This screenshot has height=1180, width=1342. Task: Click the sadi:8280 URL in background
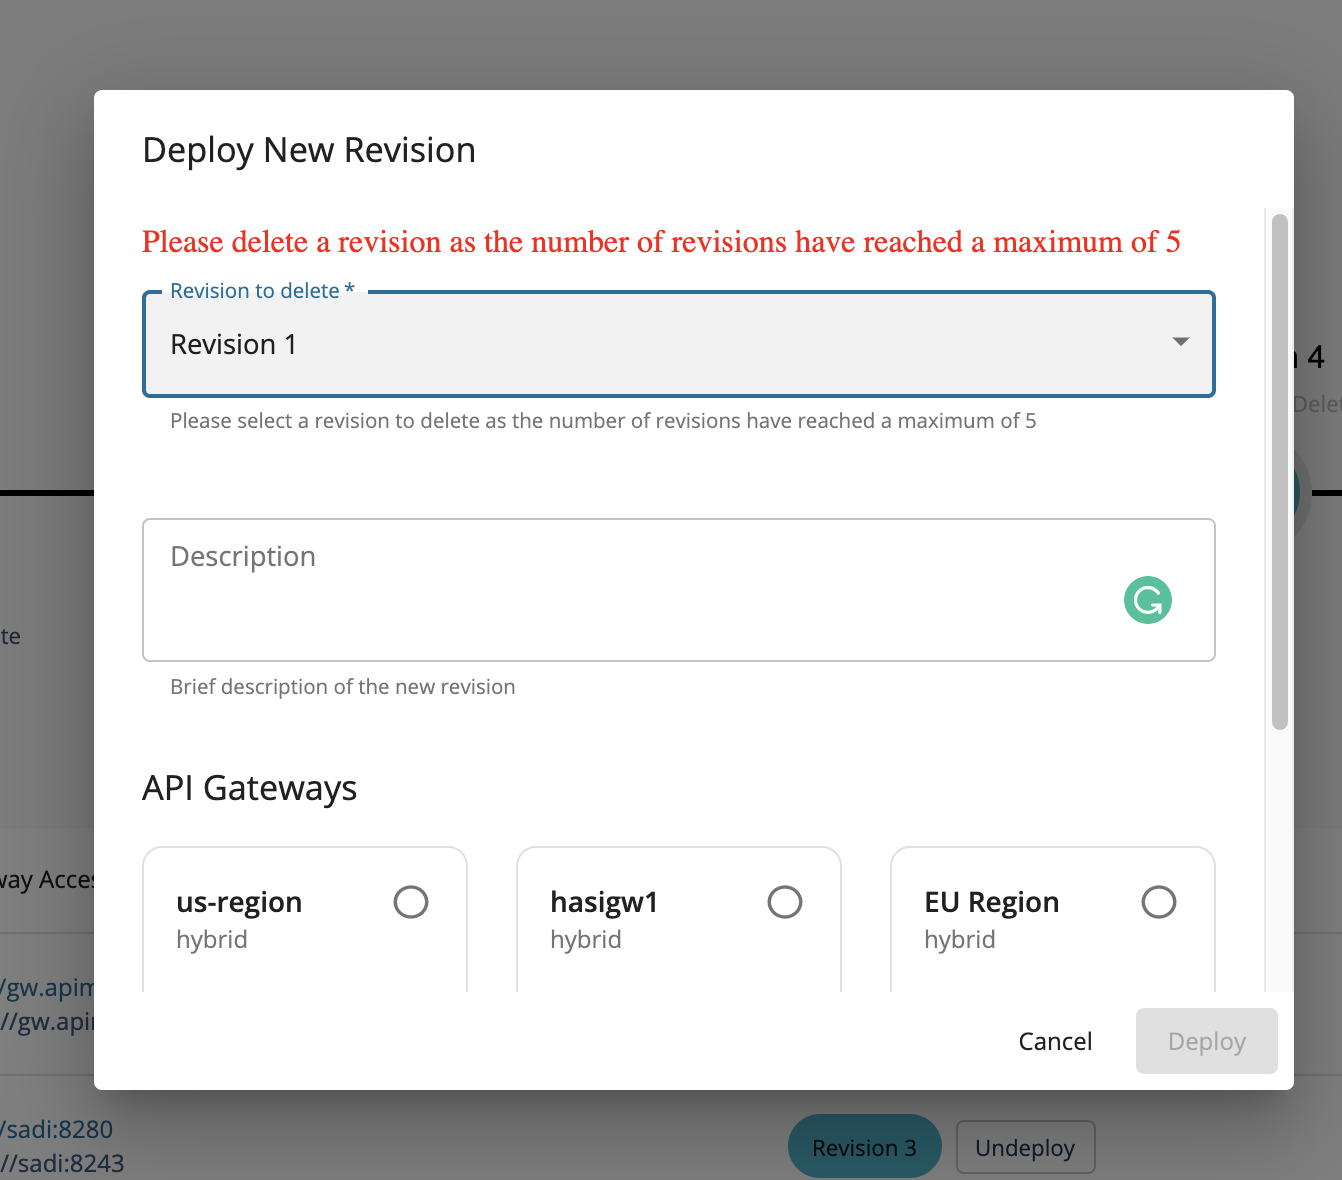click(57, 1129)
